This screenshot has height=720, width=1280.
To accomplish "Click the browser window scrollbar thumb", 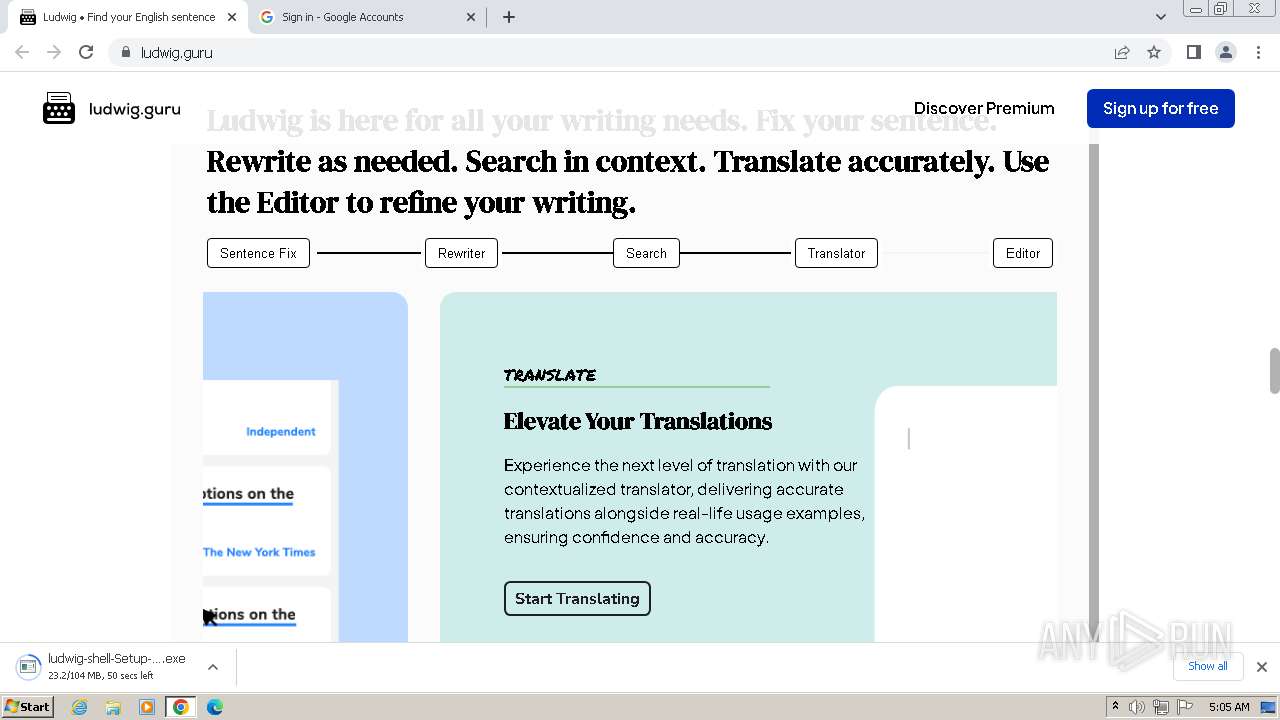I will pos(1274,370).
